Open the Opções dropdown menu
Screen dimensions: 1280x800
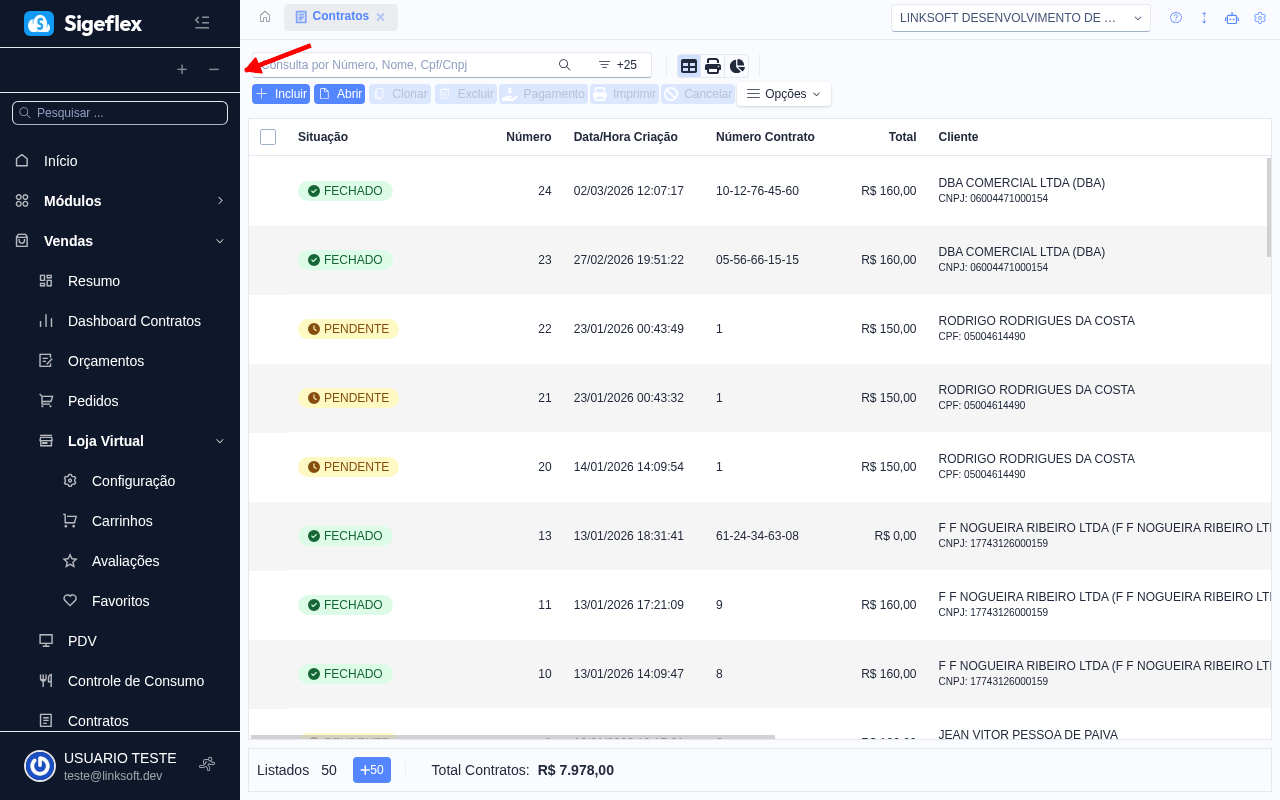pyautogui.click(x=784, y=94)
